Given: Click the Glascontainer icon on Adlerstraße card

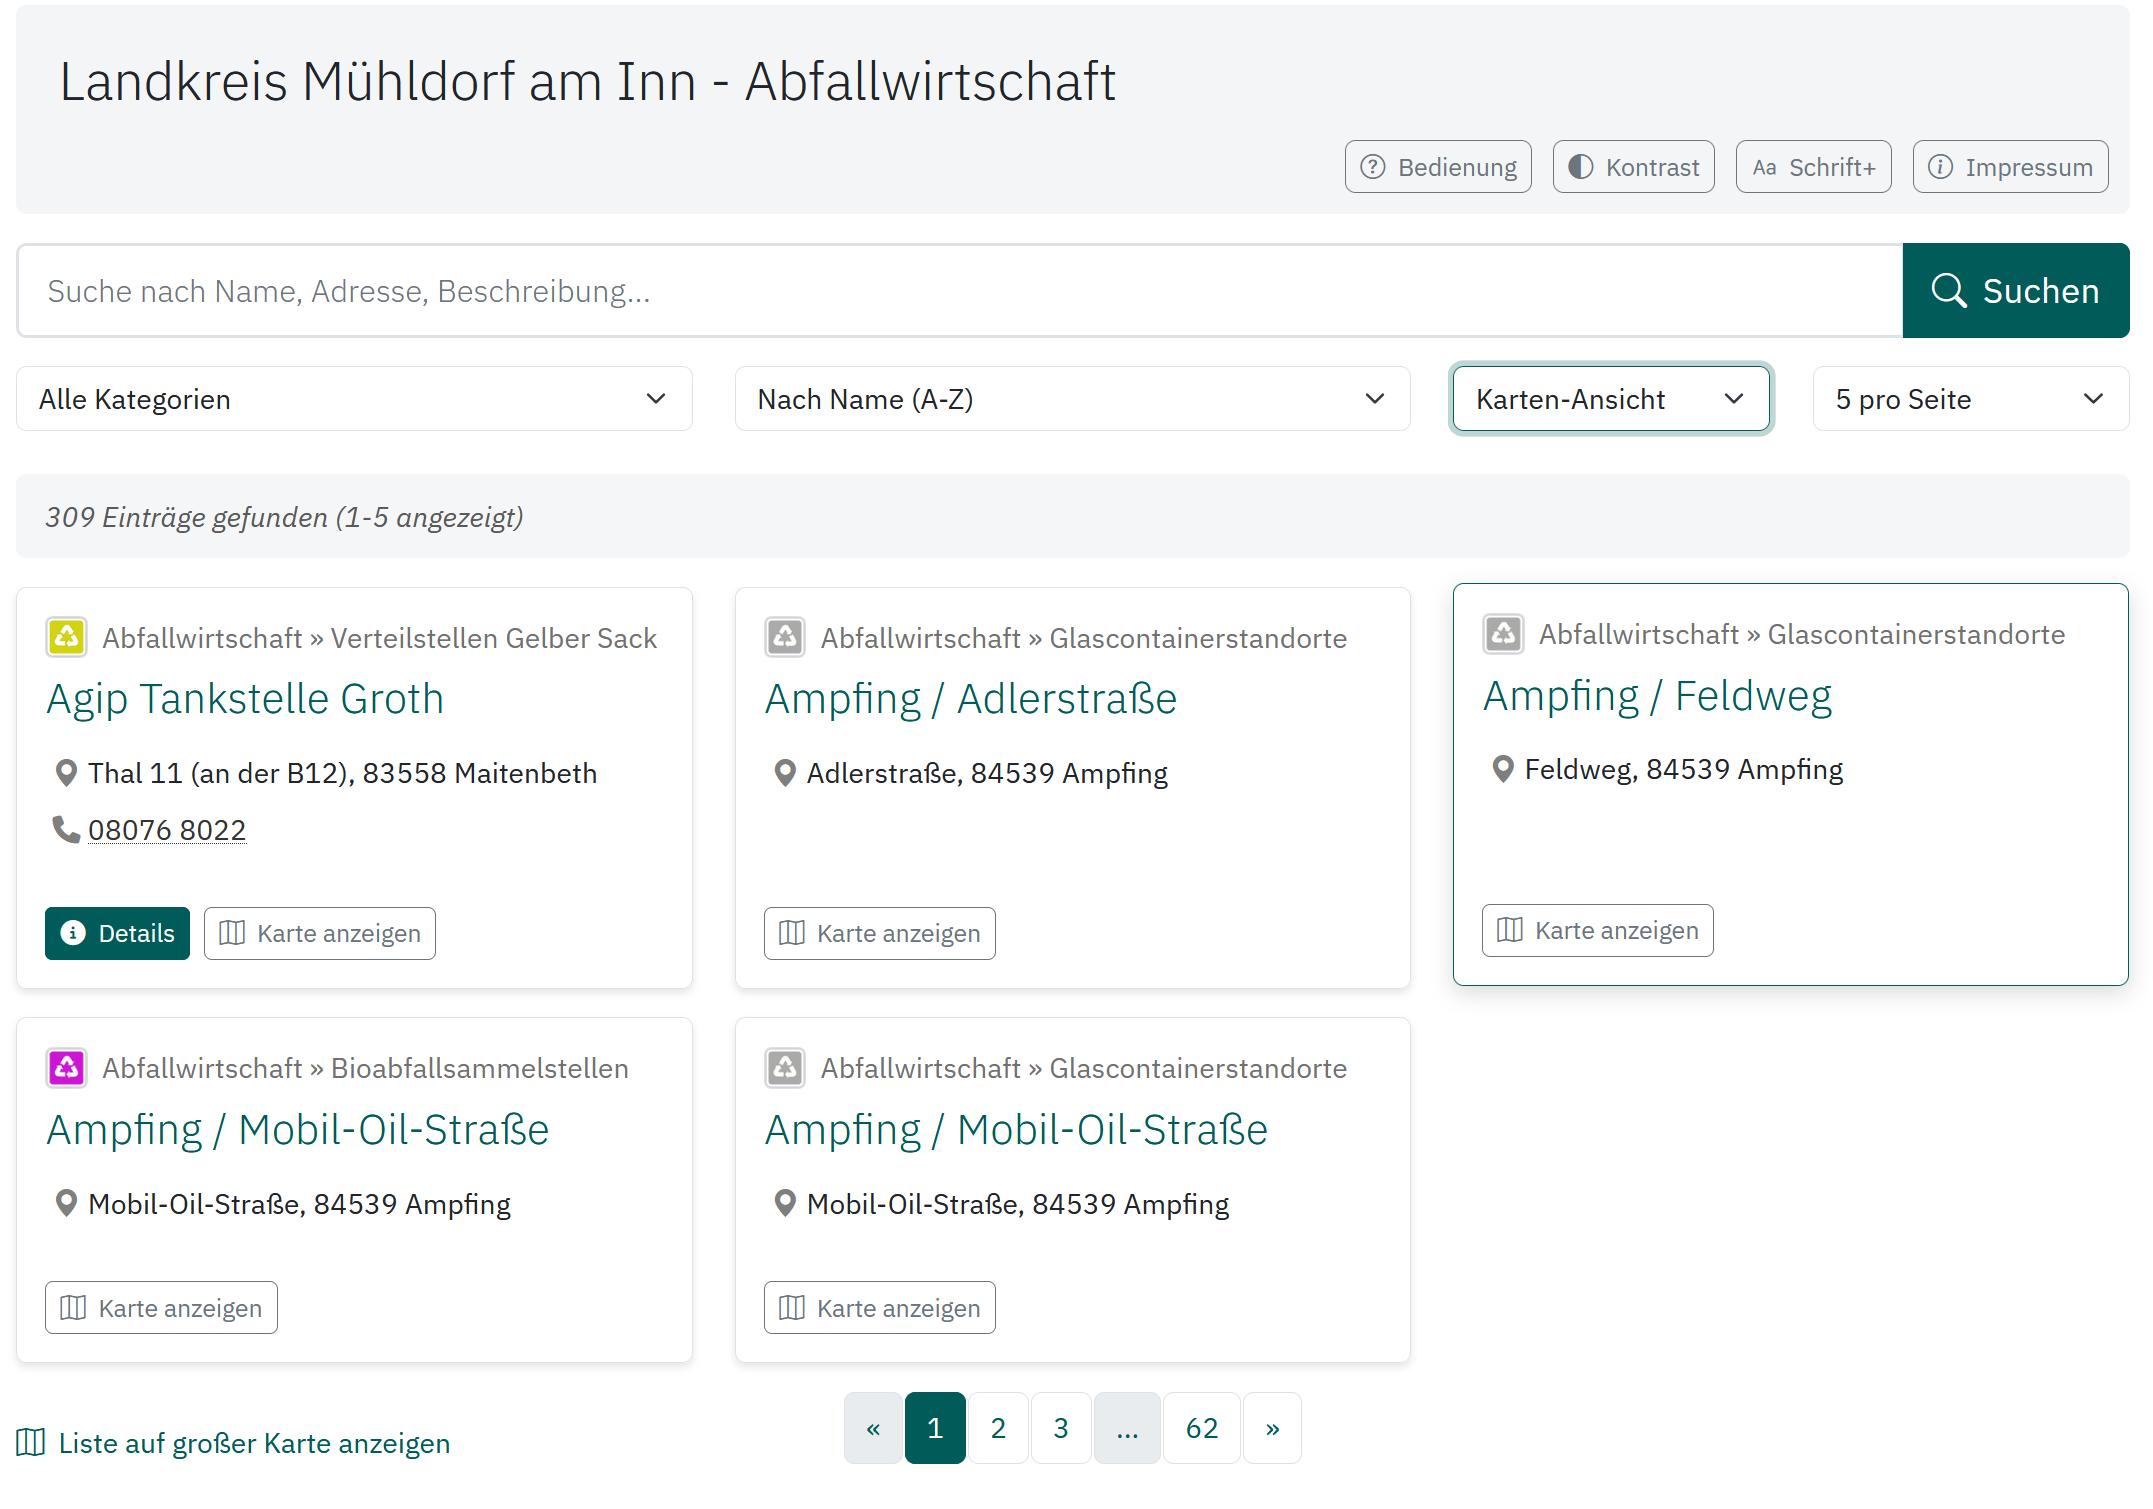Looking at the screenshot, I should [785, 637].
